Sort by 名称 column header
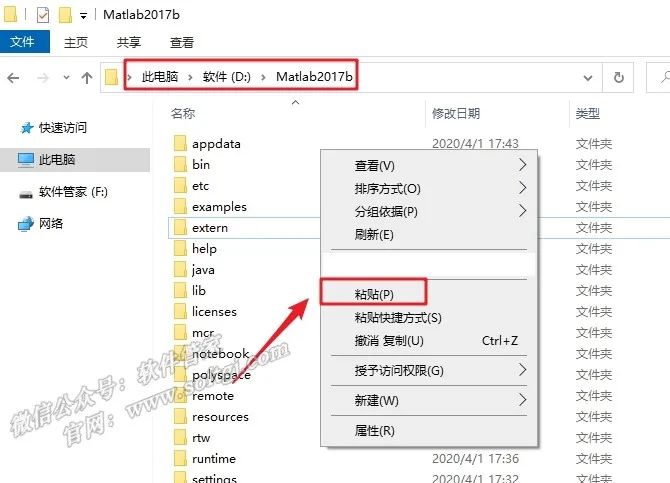The width and height of the screenshot is (670, 483). (183, 114)
